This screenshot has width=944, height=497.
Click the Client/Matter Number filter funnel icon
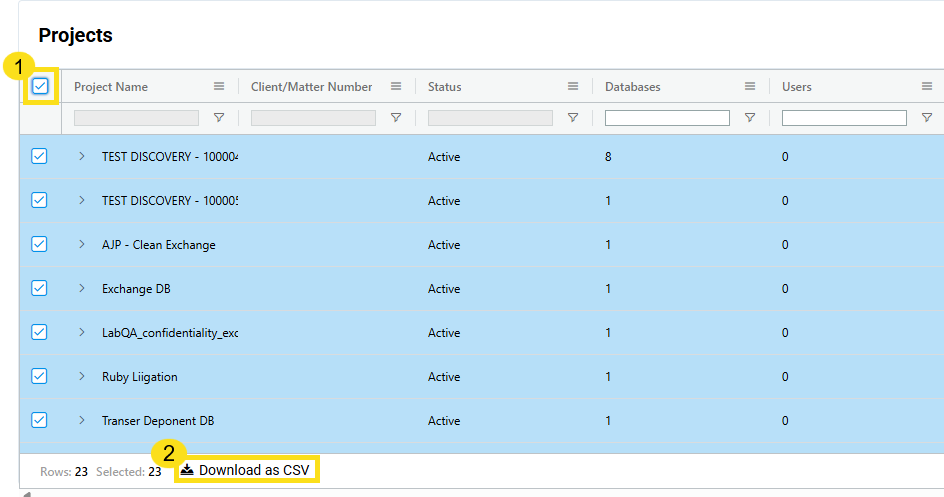click(x=396, y=118)
